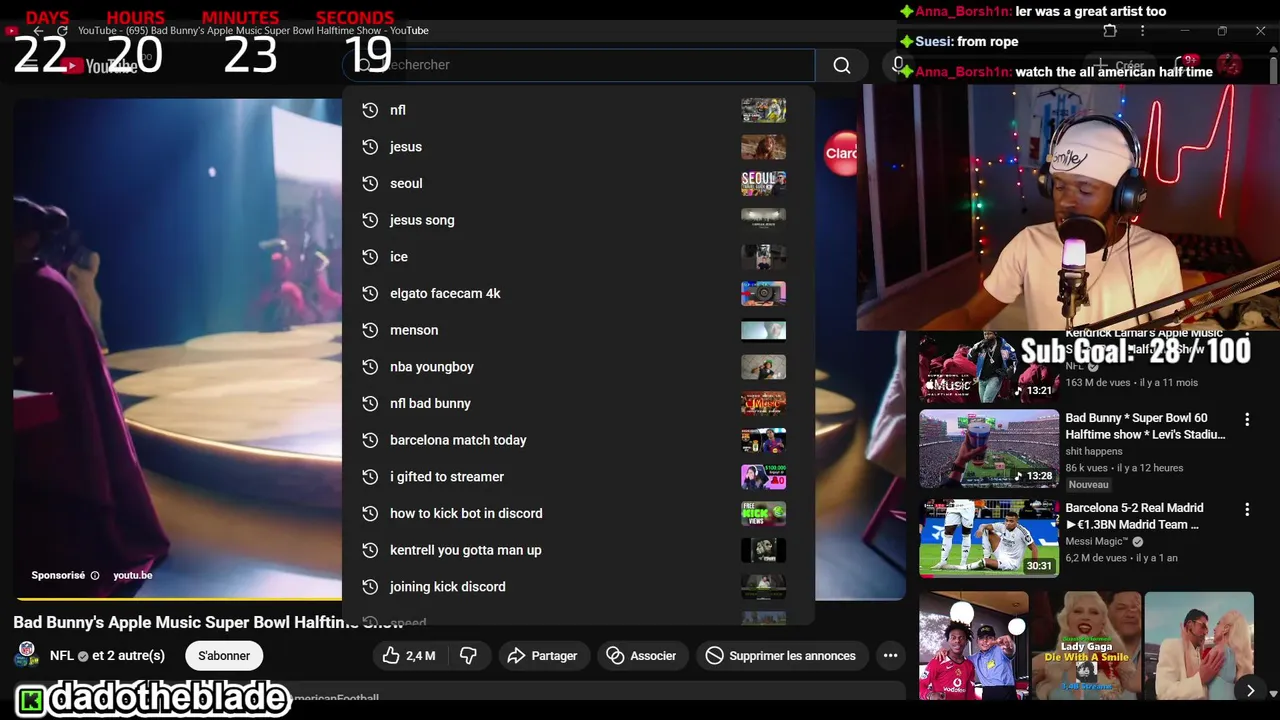Focus the YouTube search field
Image resolution: width=1280 pixels, height=720 pixels.
click(579, 65)
